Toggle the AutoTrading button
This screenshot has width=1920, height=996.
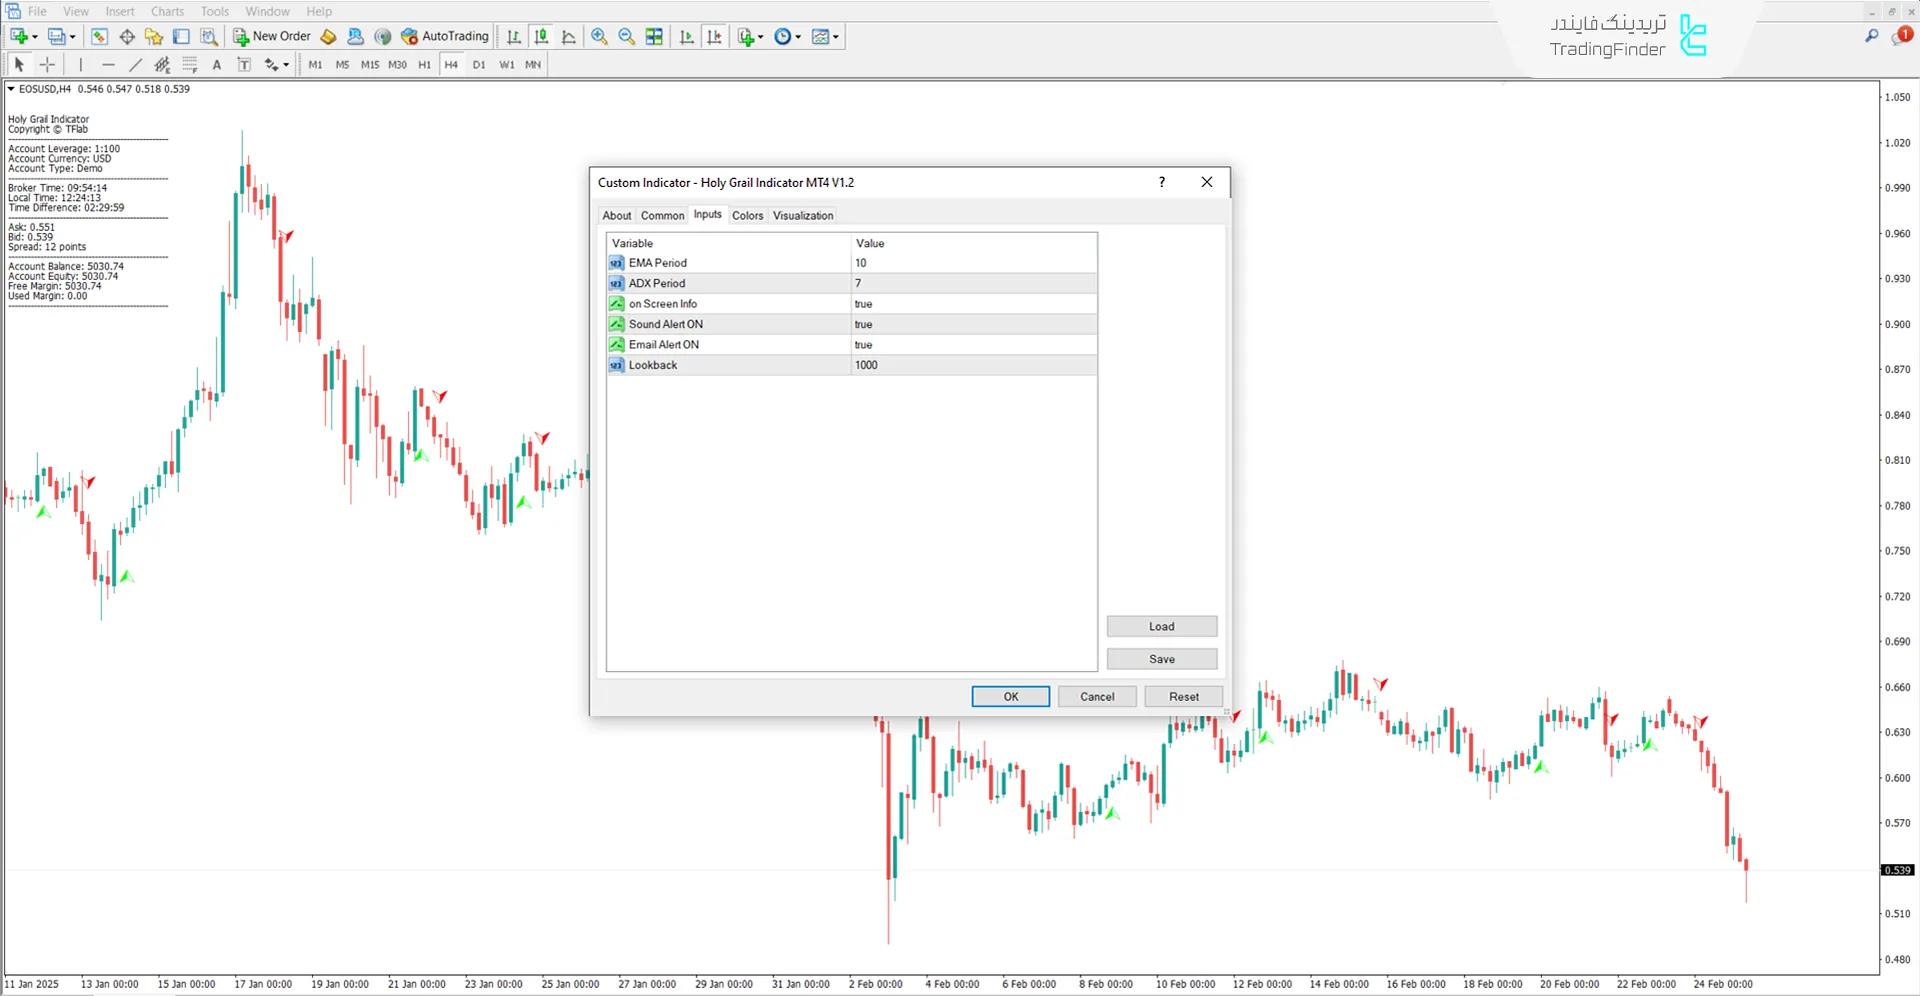pos(445,37)
